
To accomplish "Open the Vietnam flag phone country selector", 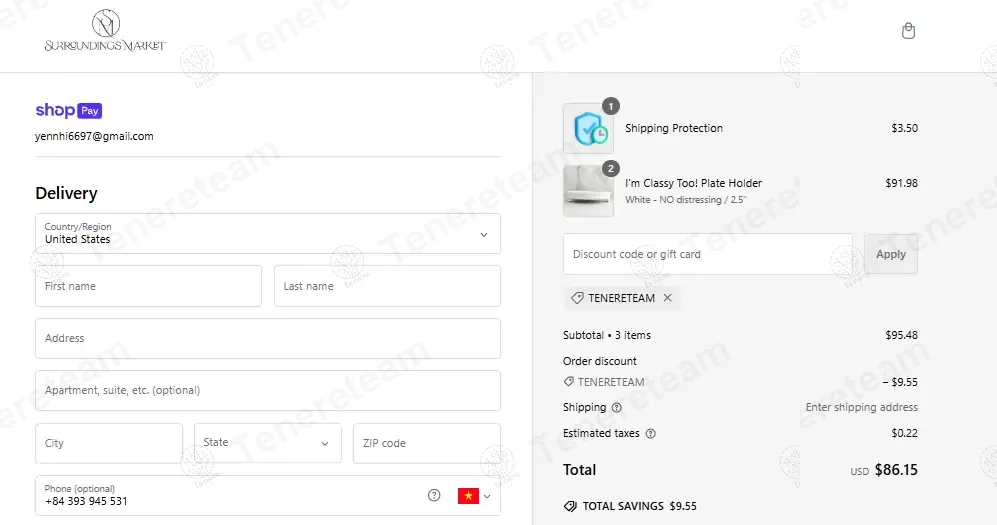I will (x=474, y=496).
